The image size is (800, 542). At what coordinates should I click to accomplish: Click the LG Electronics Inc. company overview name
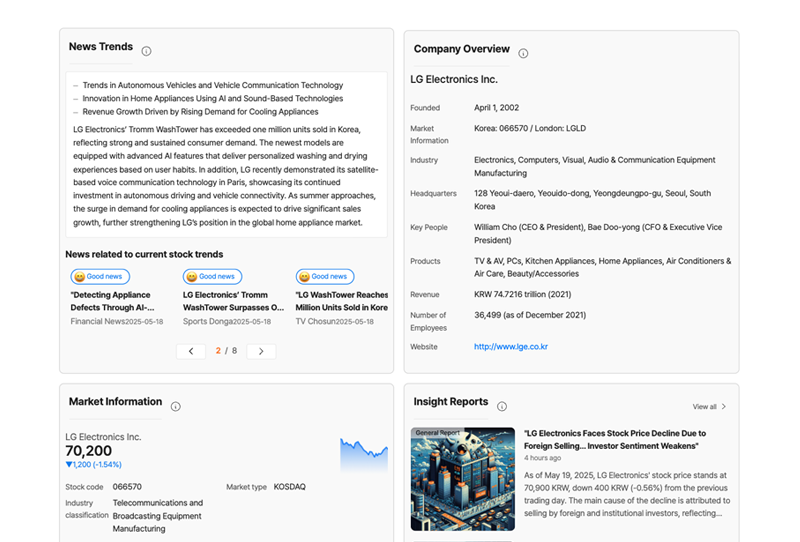coord(454,80)
